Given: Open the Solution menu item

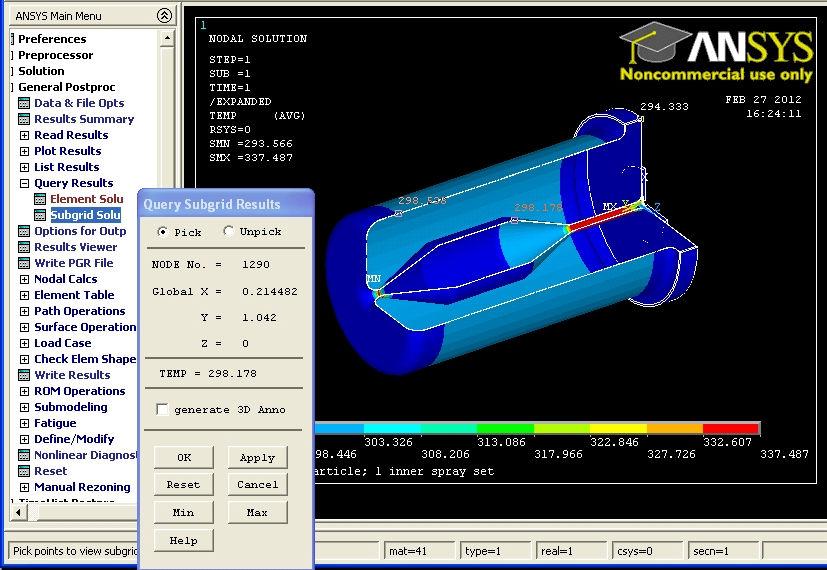Looking at the screenshot, I should tap(41, 71).
